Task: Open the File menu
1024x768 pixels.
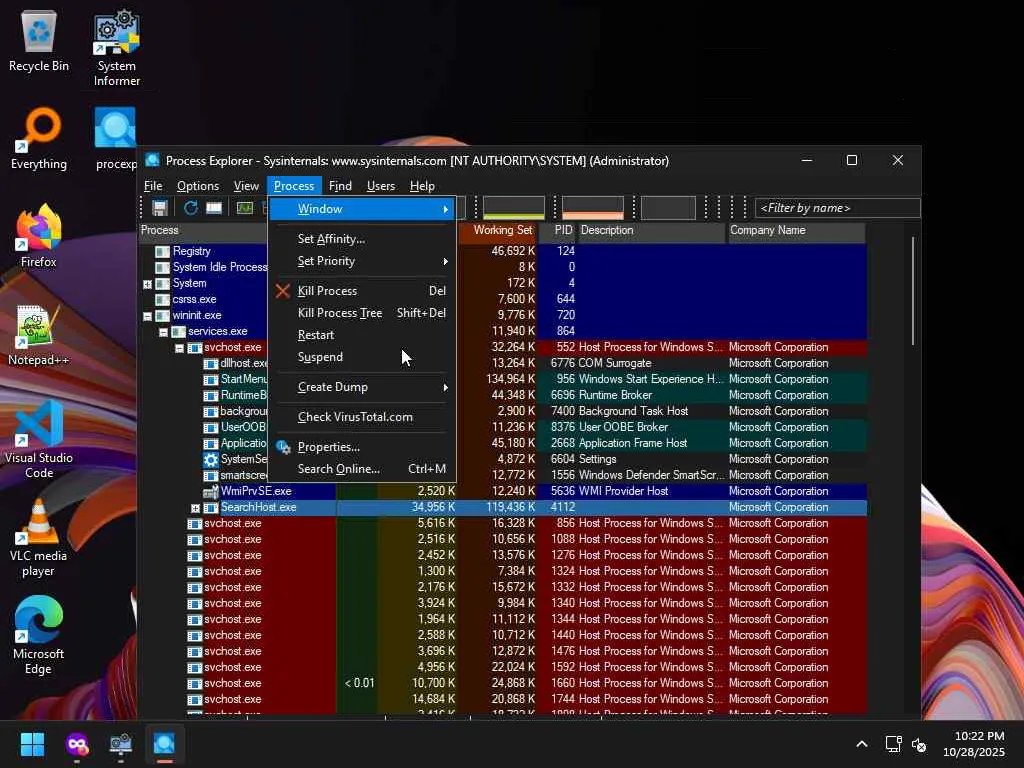Action: click(x=153, y=186)
